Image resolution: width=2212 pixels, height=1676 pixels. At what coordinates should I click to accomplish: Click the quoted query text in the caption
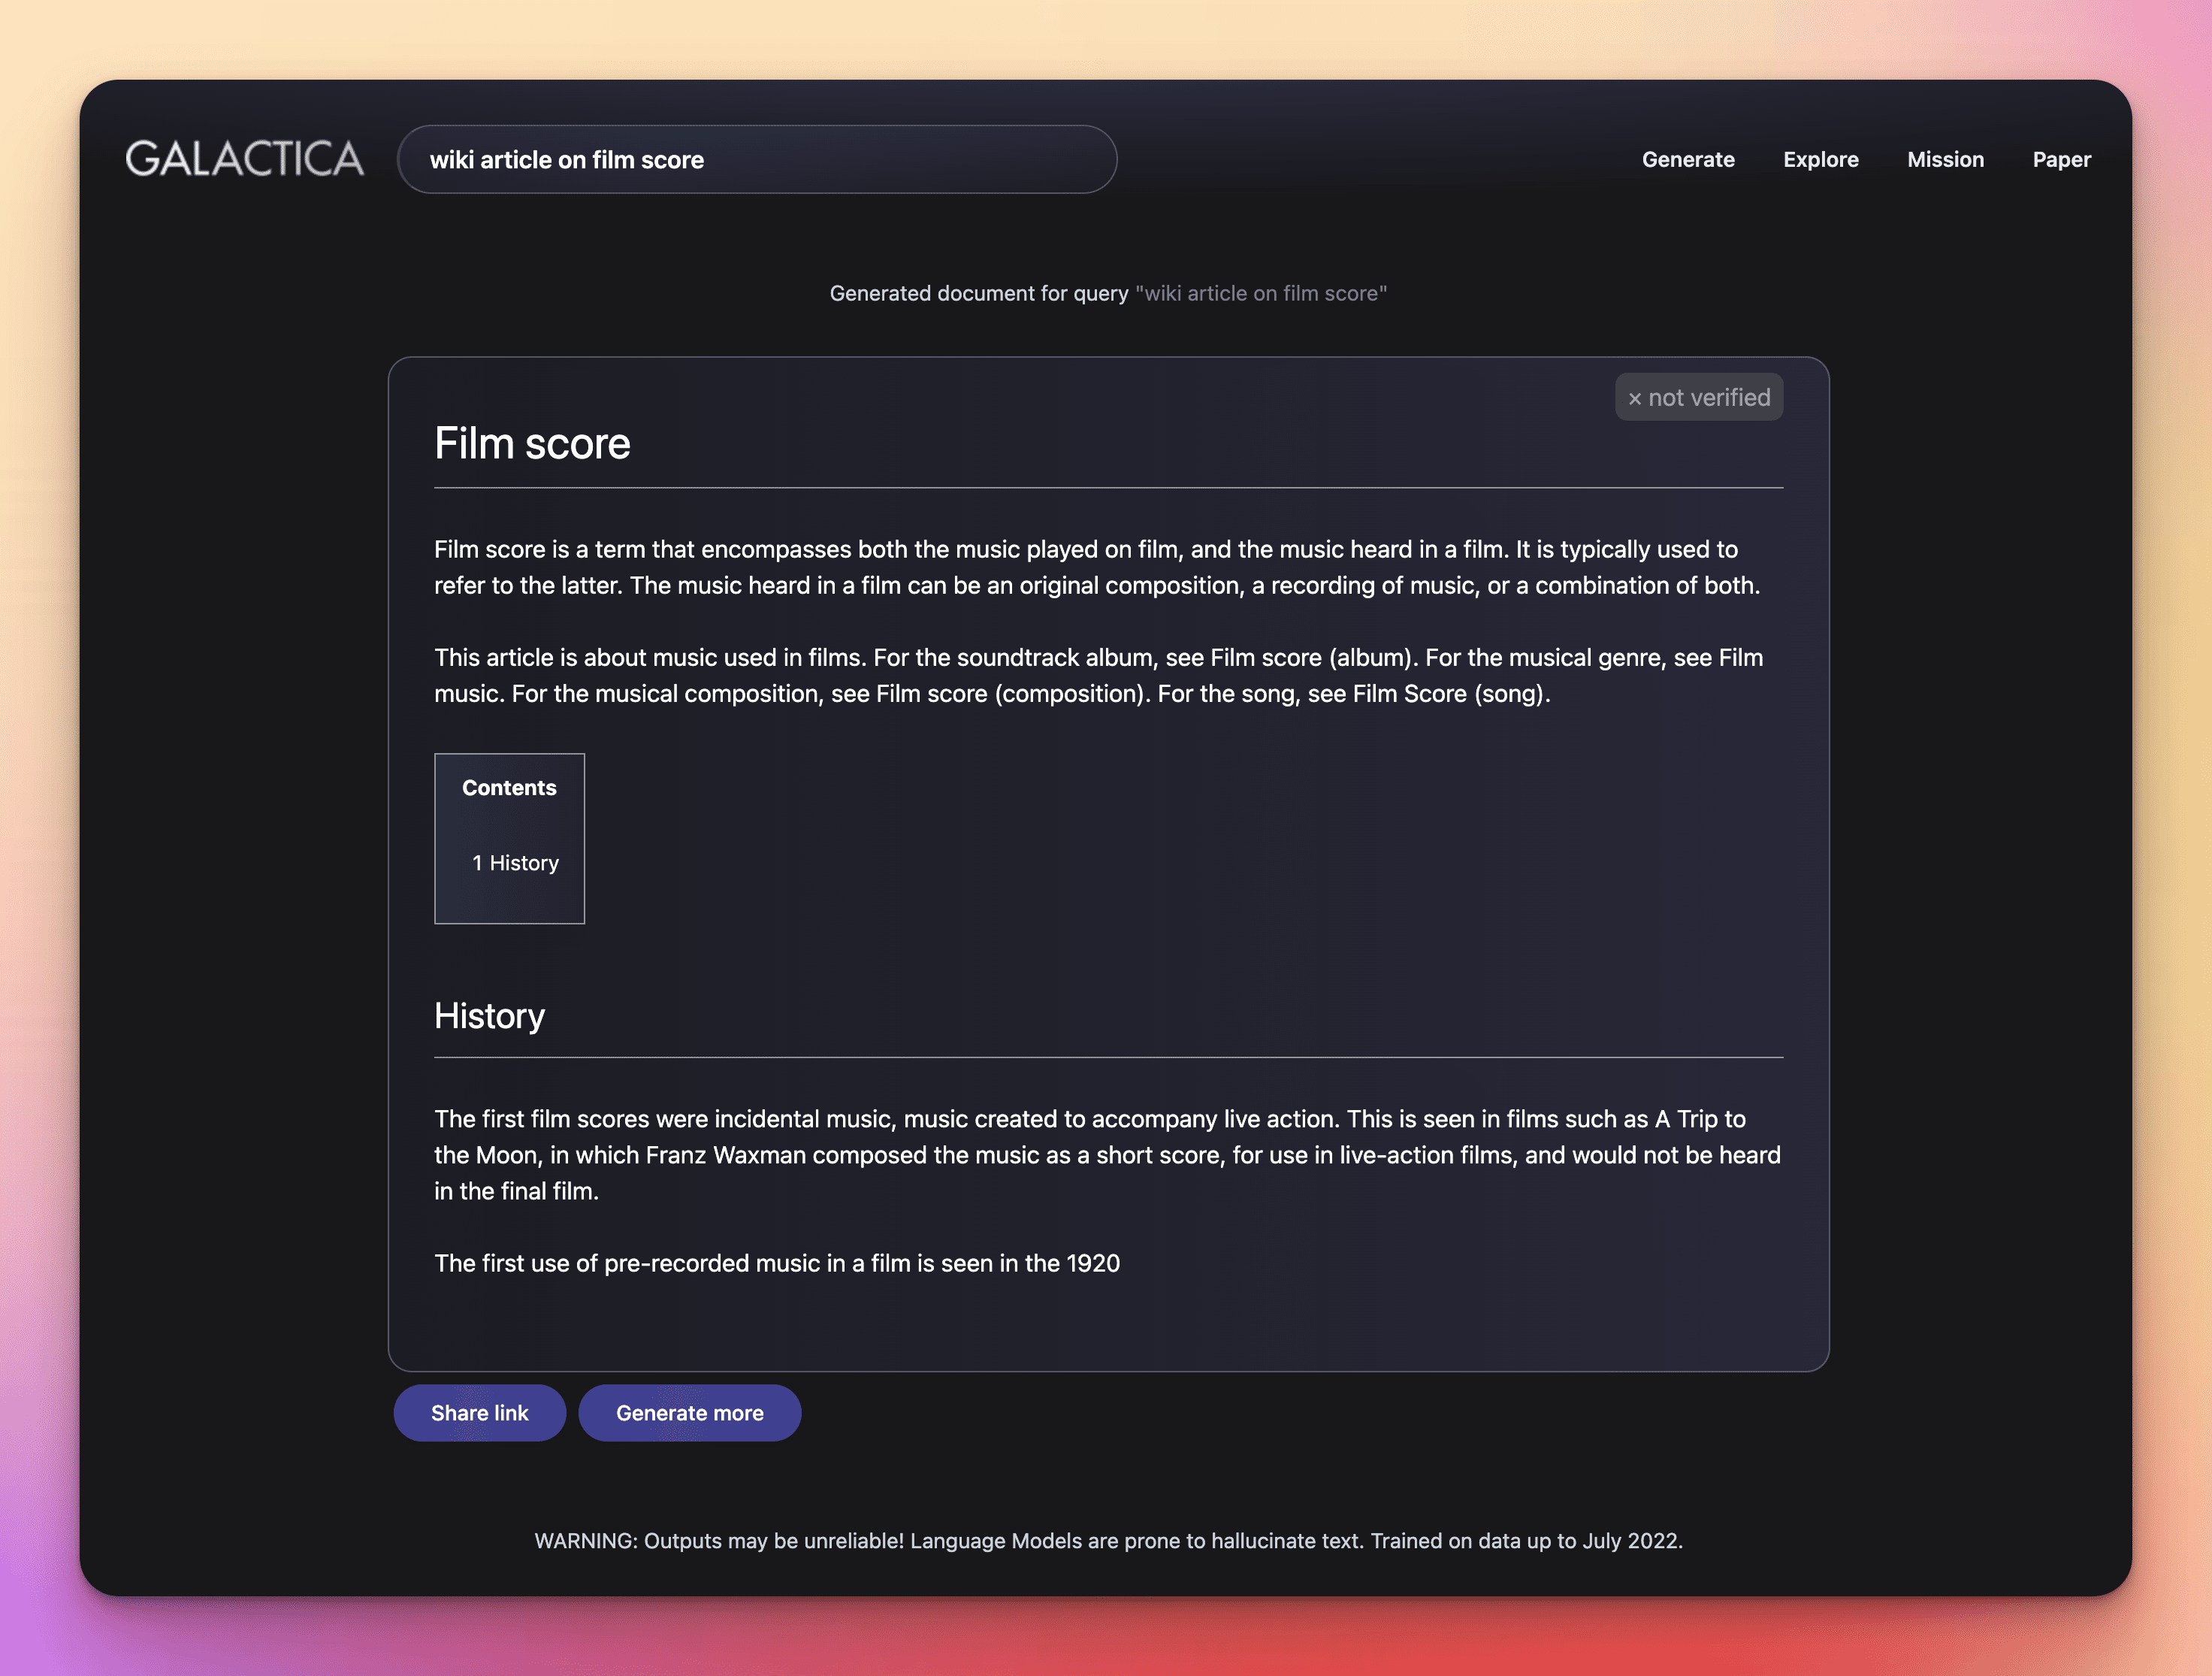1261,293
